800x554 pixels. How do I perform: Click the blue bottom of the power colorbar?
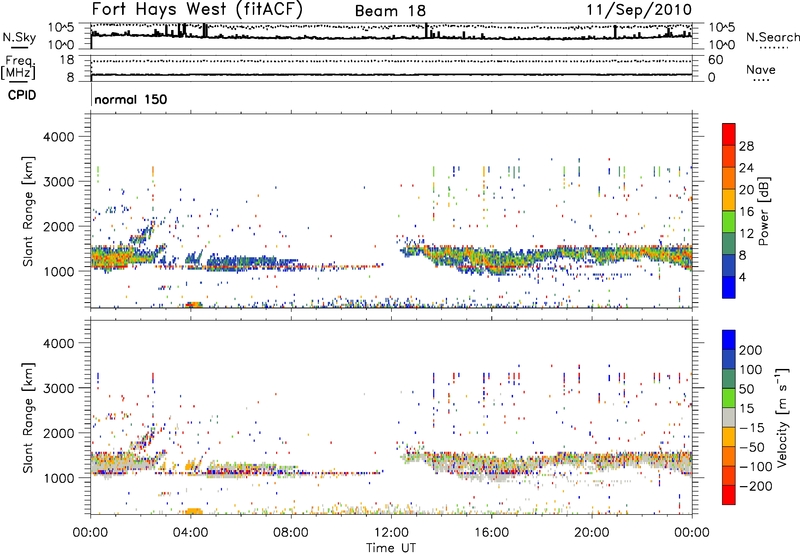click(x=729, y=287)
